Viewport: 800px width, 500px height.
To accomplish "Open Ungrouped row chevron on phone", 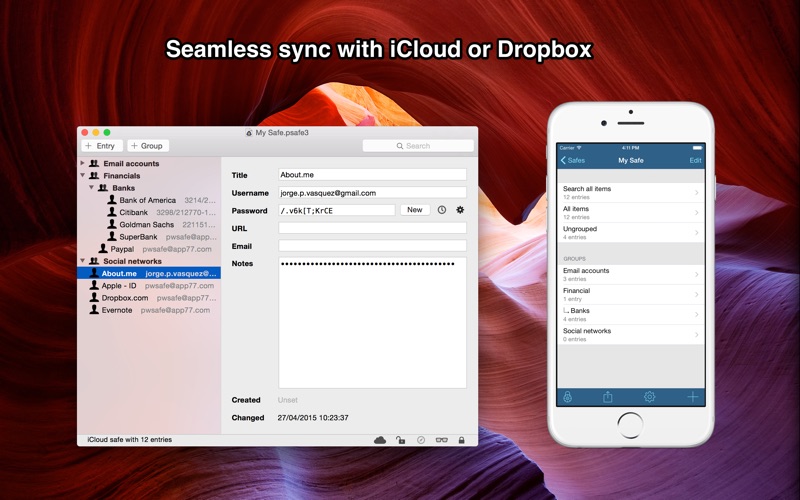I will [696, 233].
